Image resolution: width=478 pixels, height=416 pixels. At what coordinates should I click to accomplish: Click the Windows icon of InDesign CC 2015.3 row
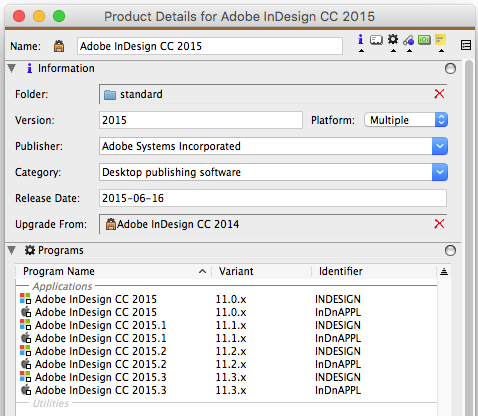(25, 377)
